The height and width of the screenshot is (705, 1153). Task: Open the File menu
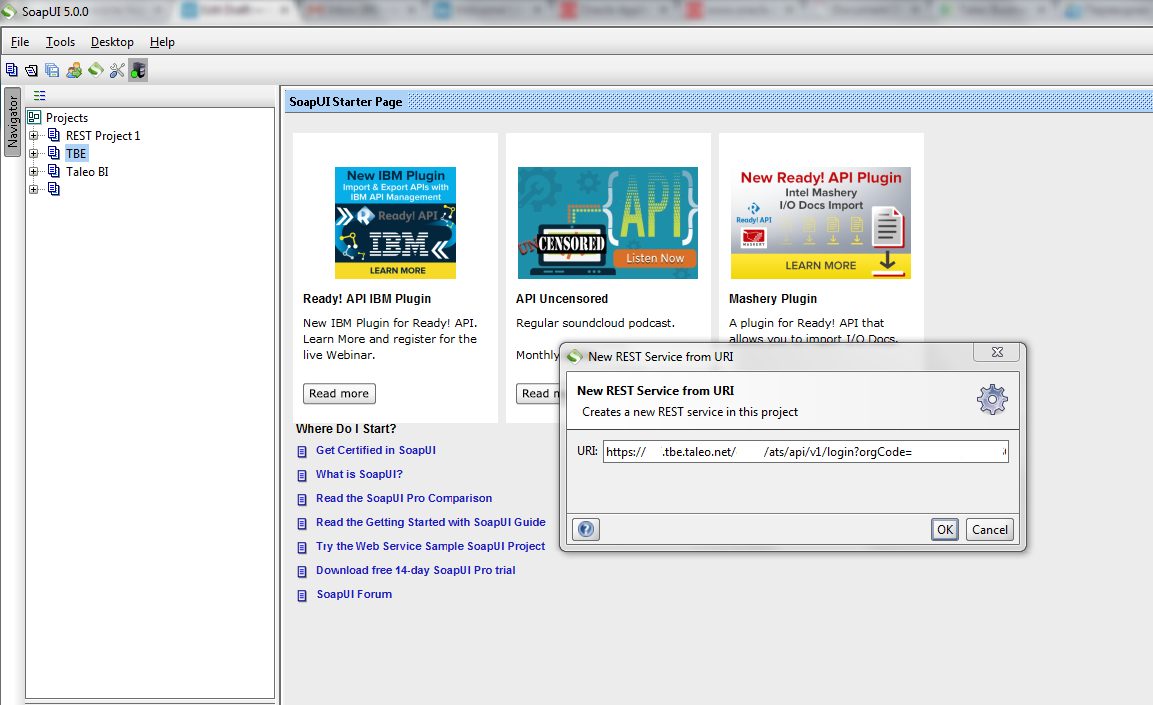click(x=20, y=42)
